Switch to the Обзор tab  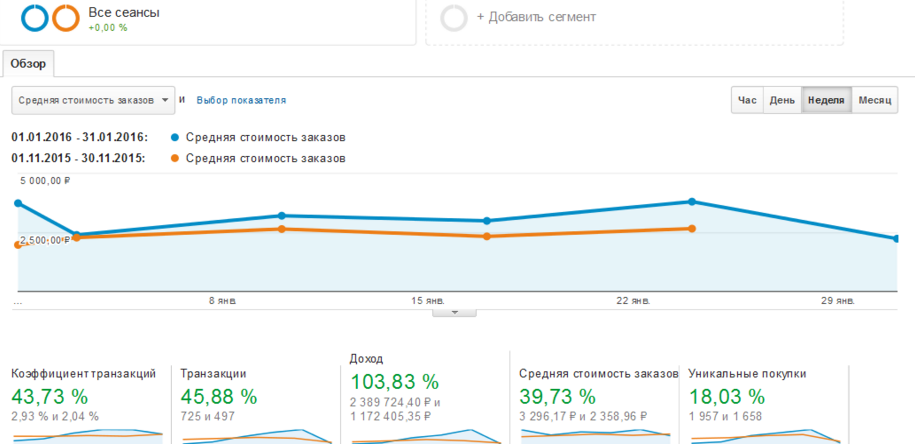[x=28, y=63]
